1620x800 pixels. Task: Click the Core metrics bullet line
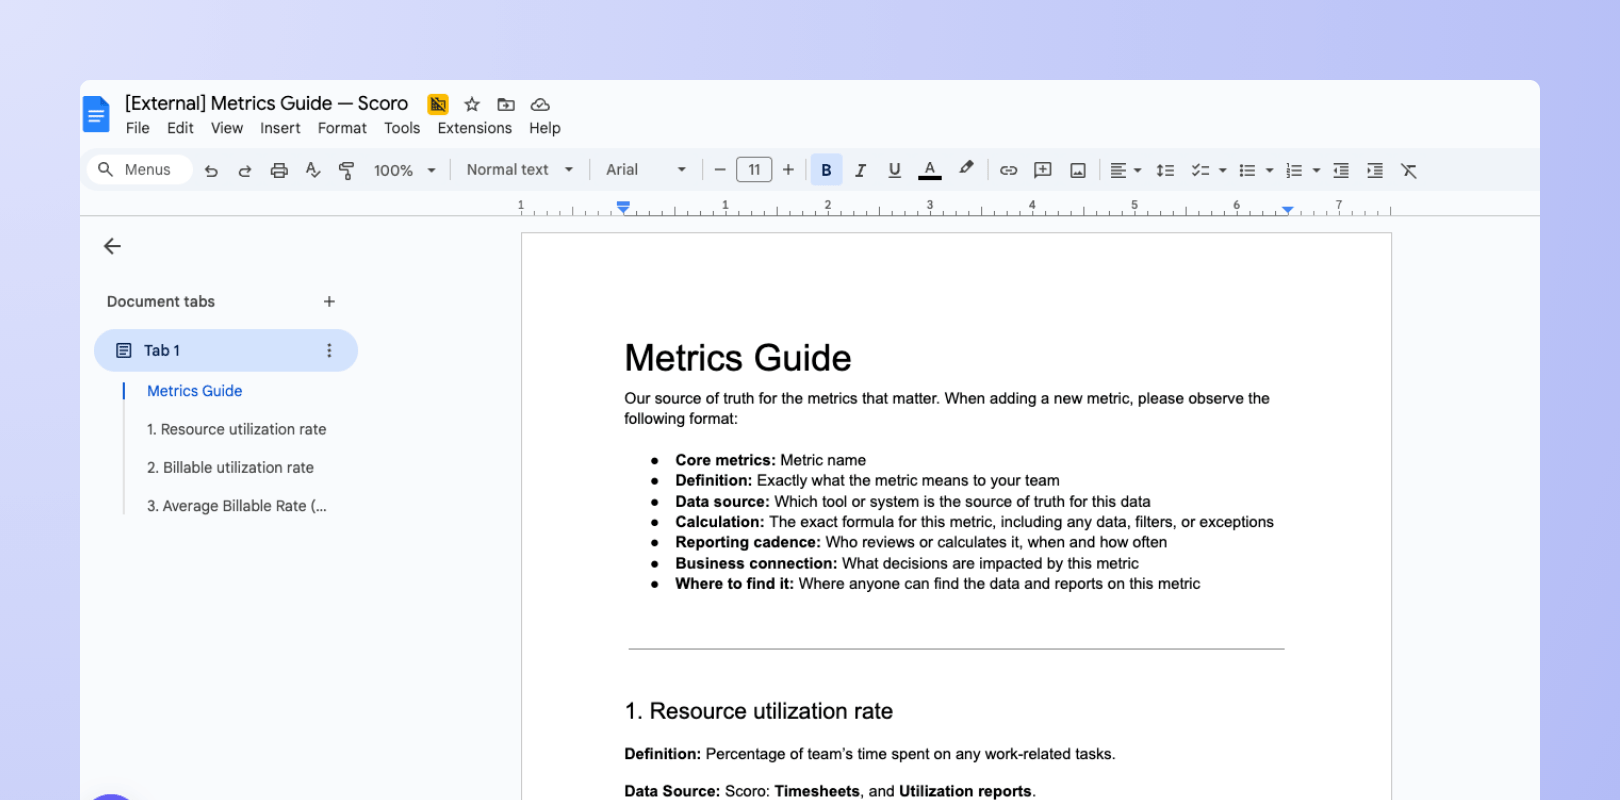click(x=770, y=460)
